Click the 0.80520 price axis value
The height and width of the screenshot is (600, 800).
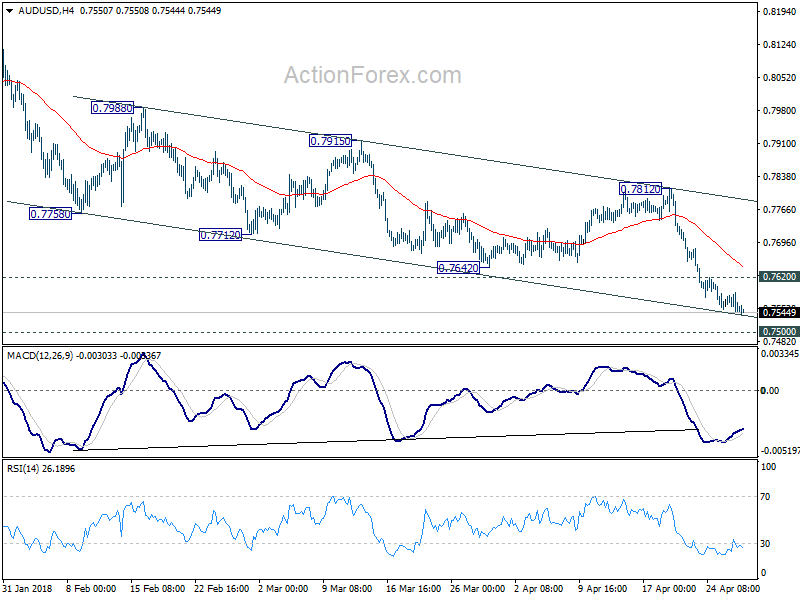pos(780,78)
